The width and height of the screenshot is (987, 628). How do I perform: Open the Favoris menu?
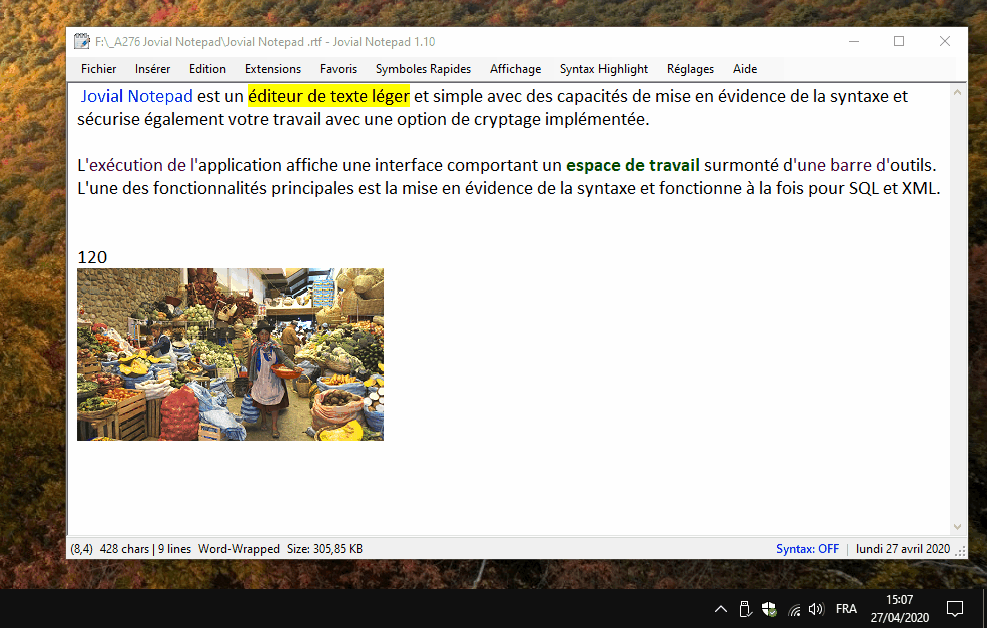click(x=338, y=69)
